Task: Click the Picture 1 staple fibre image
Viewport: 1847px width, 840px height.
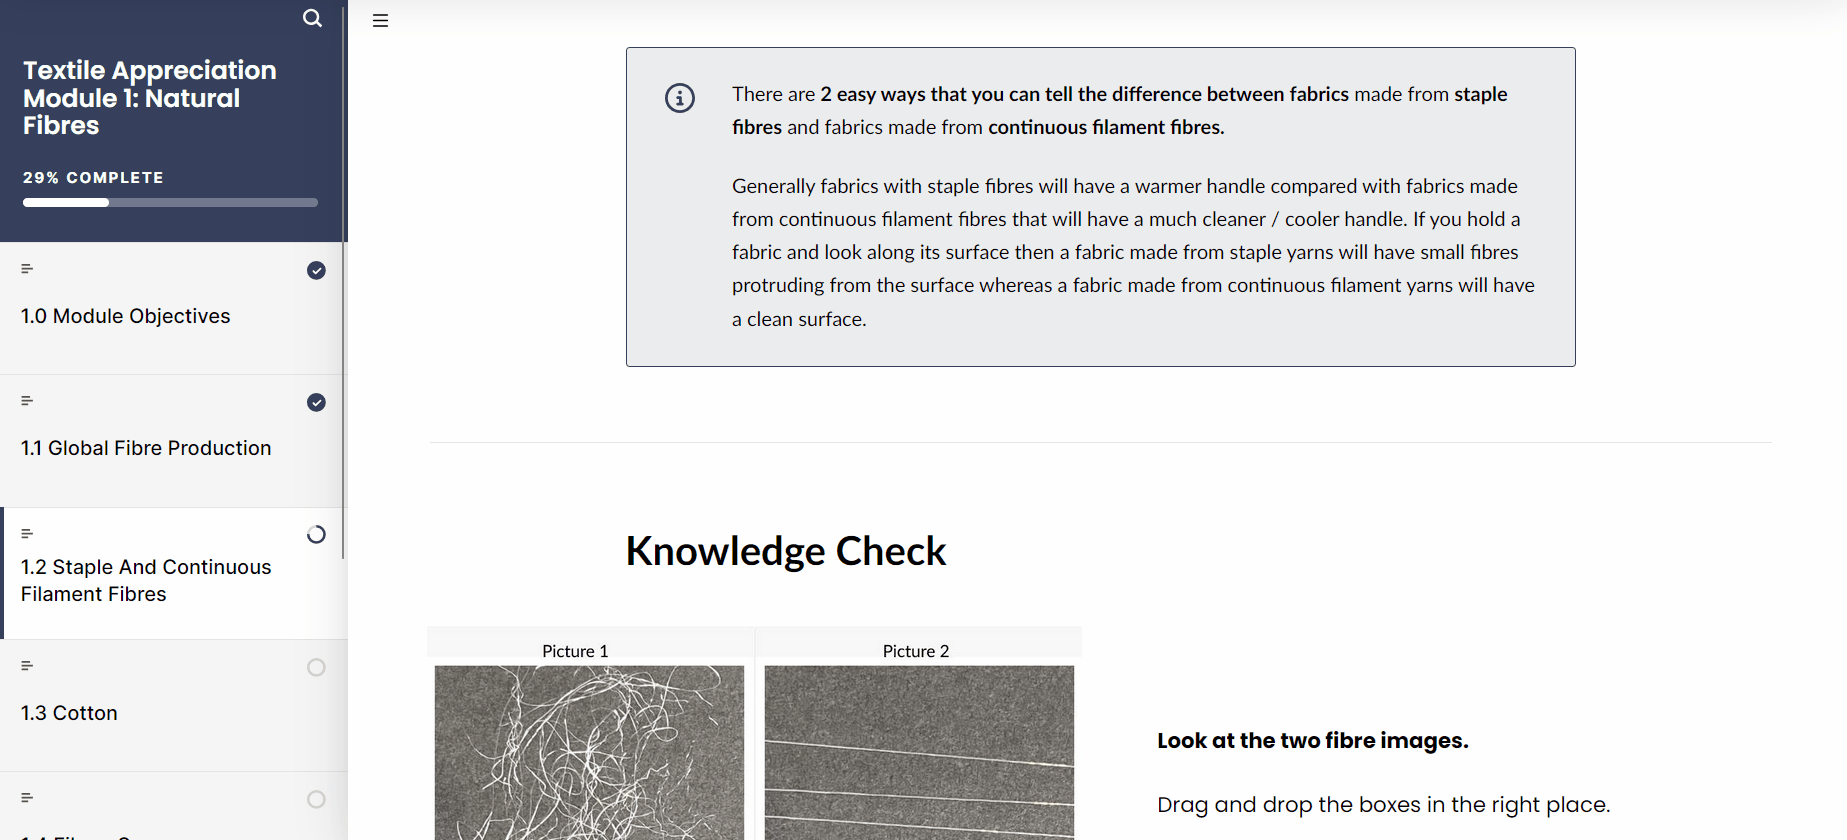Action: click(x=589, y=752)
